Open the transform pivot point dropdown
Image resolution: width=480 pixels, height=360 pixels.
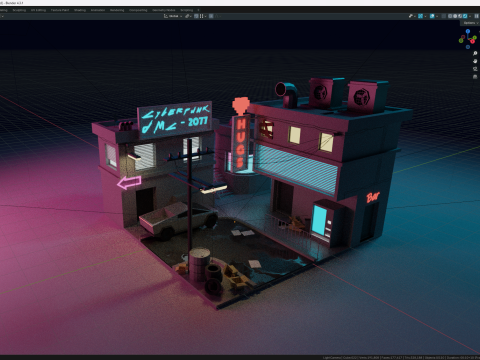(188, 16)
